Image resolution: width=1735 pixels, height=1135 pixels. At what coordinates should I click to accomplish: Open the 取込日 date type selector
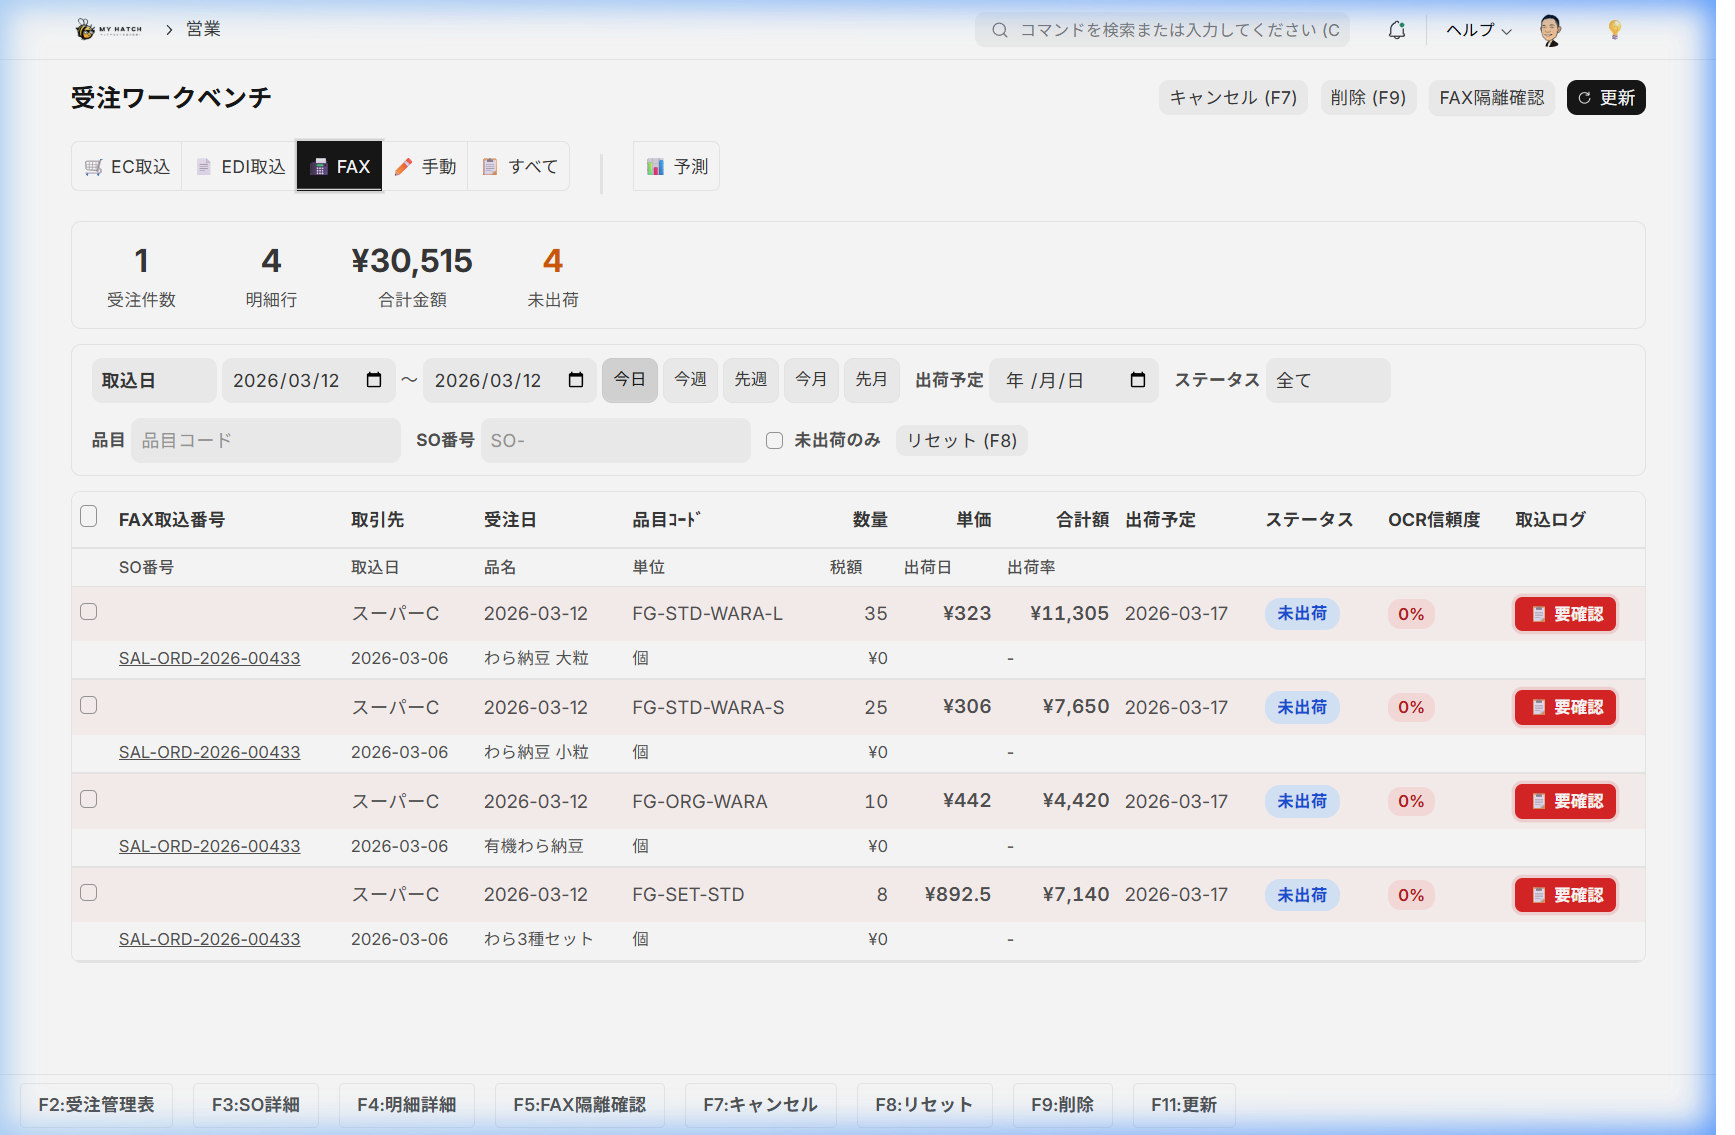[154, 381]
